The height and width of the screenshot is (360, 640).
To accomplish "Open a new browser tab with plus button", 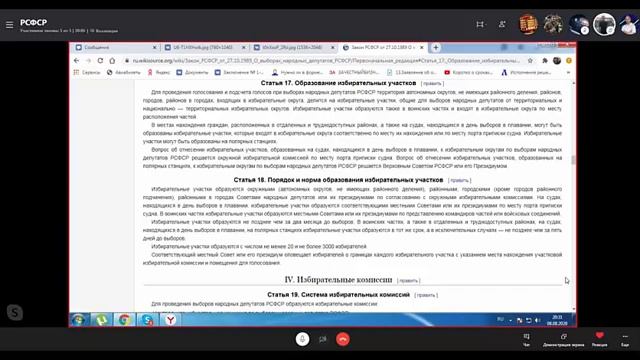I will click(x=436, y=47).
